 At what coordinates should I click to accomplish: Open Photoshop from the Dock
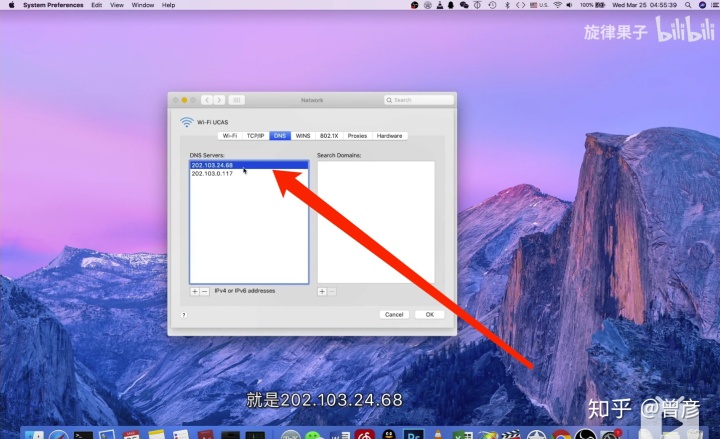tap(413, 434)
